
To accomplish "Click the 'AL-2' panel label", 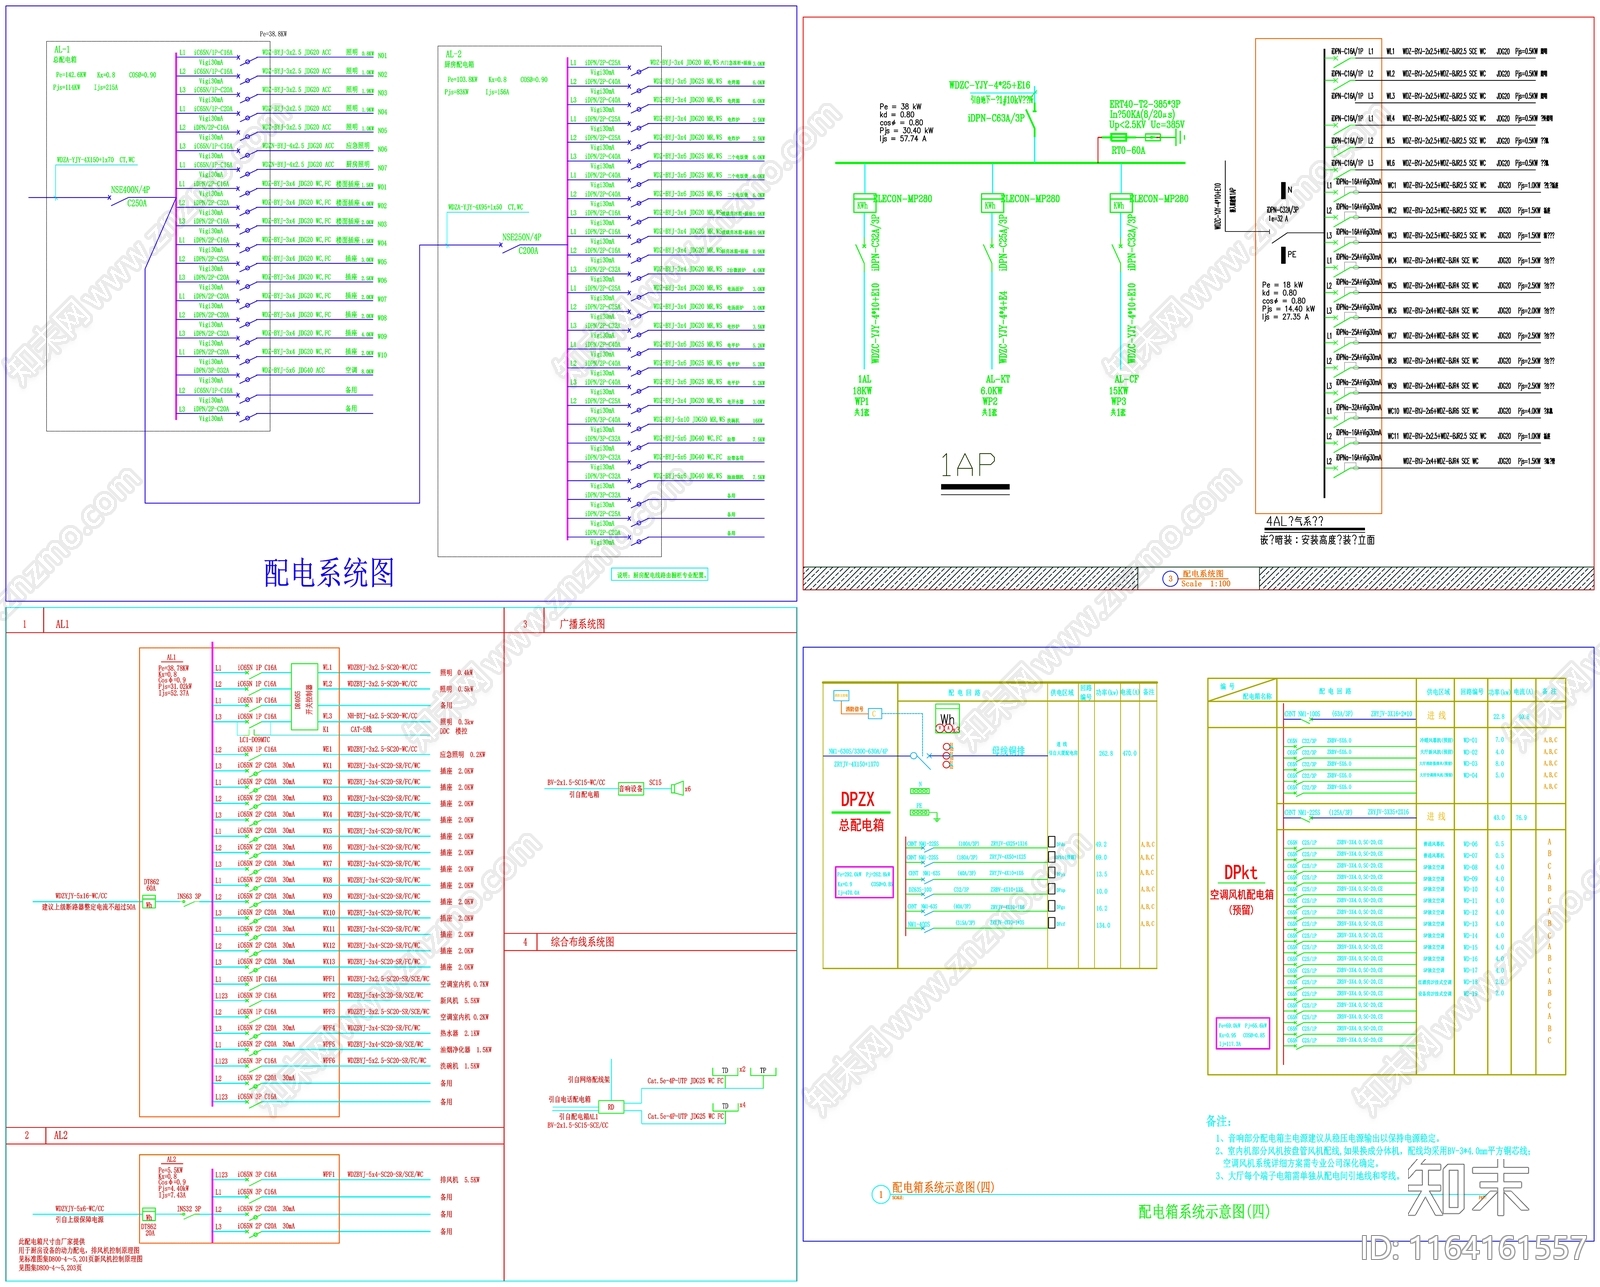I will (x=453, y=55).
